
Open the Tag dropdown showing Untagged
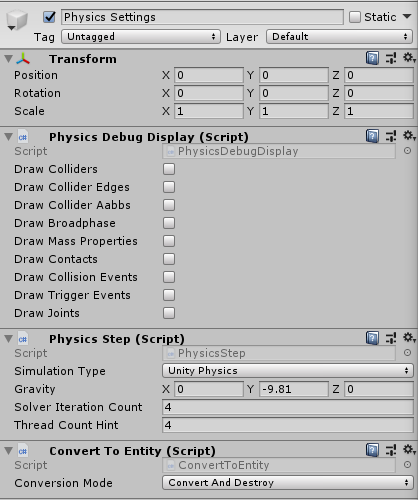point(141,36)
